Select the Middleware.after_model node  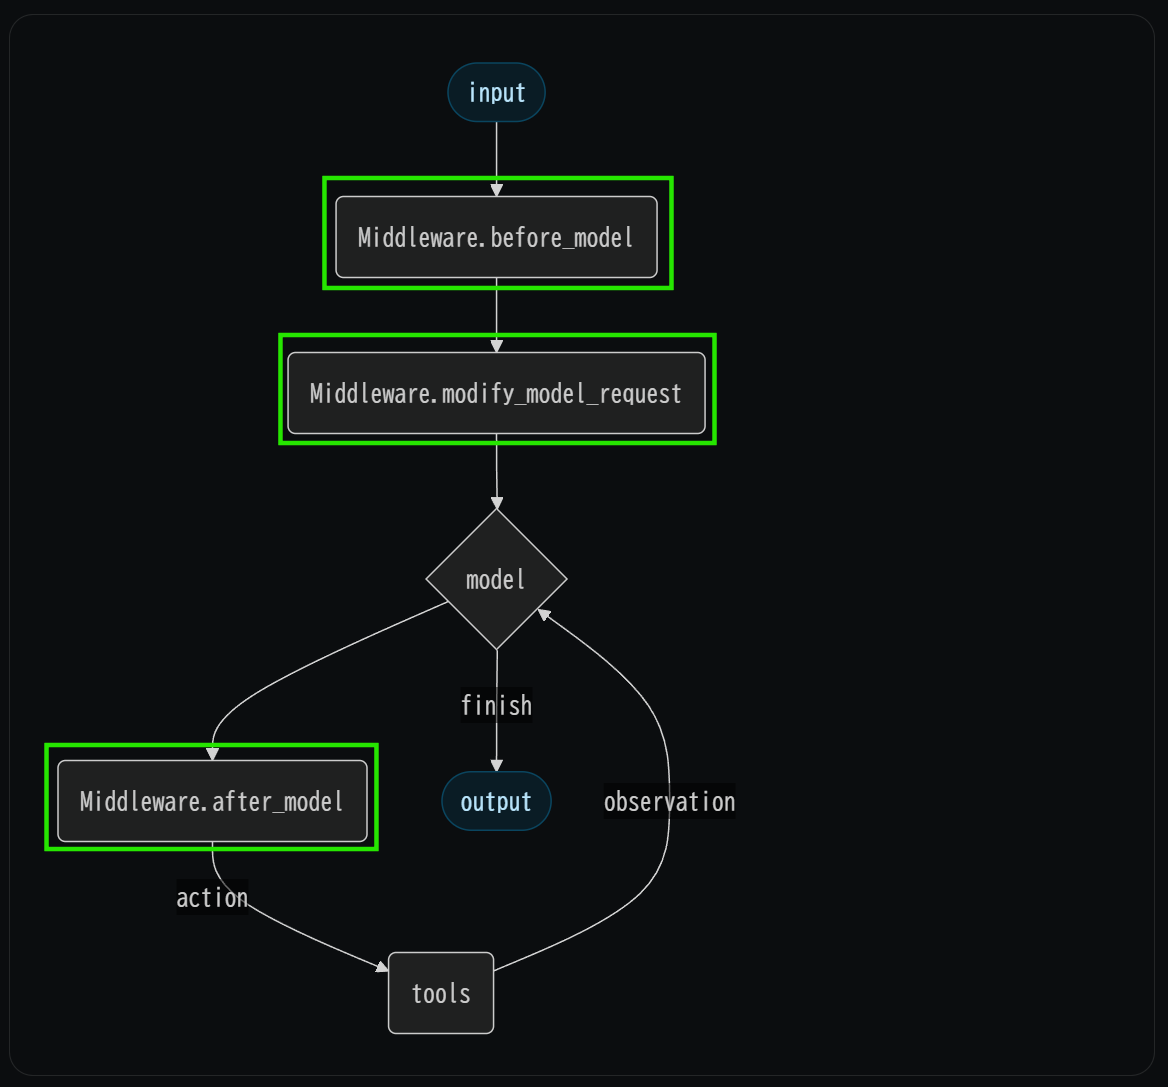pos(212,800)
